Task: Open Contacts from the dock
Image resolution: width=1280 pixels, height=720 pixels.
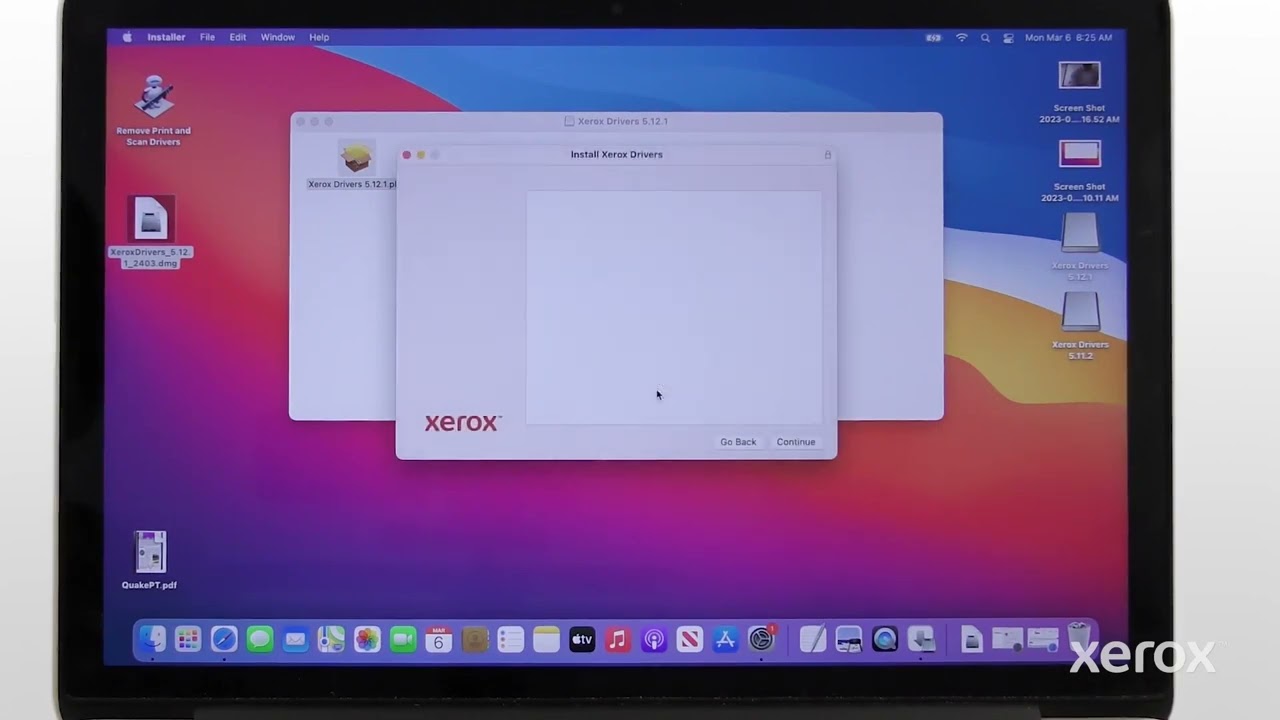Action: point(475,639)
